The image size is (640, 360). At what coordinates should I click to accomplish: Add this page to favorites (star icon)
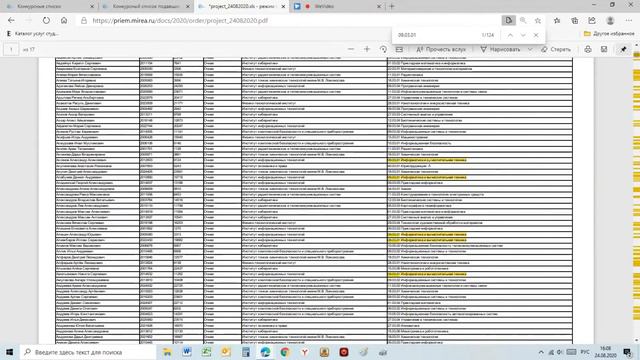(x=538, y=20)
